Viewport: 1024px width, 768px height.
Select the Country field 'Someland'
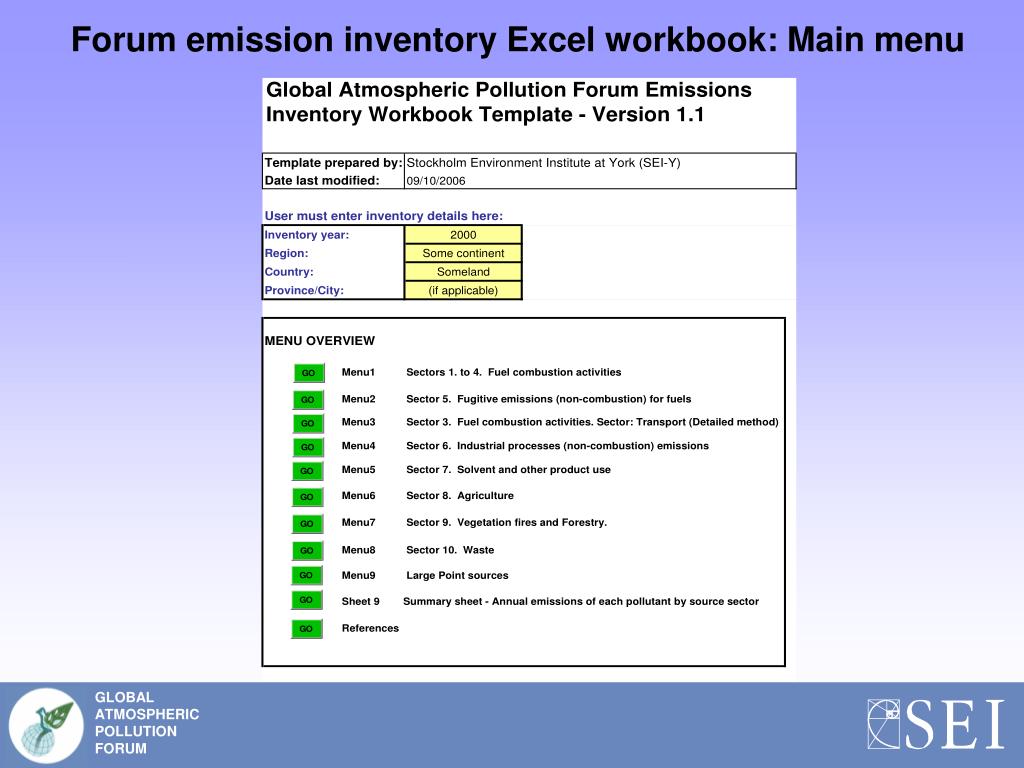click(463, 272)
